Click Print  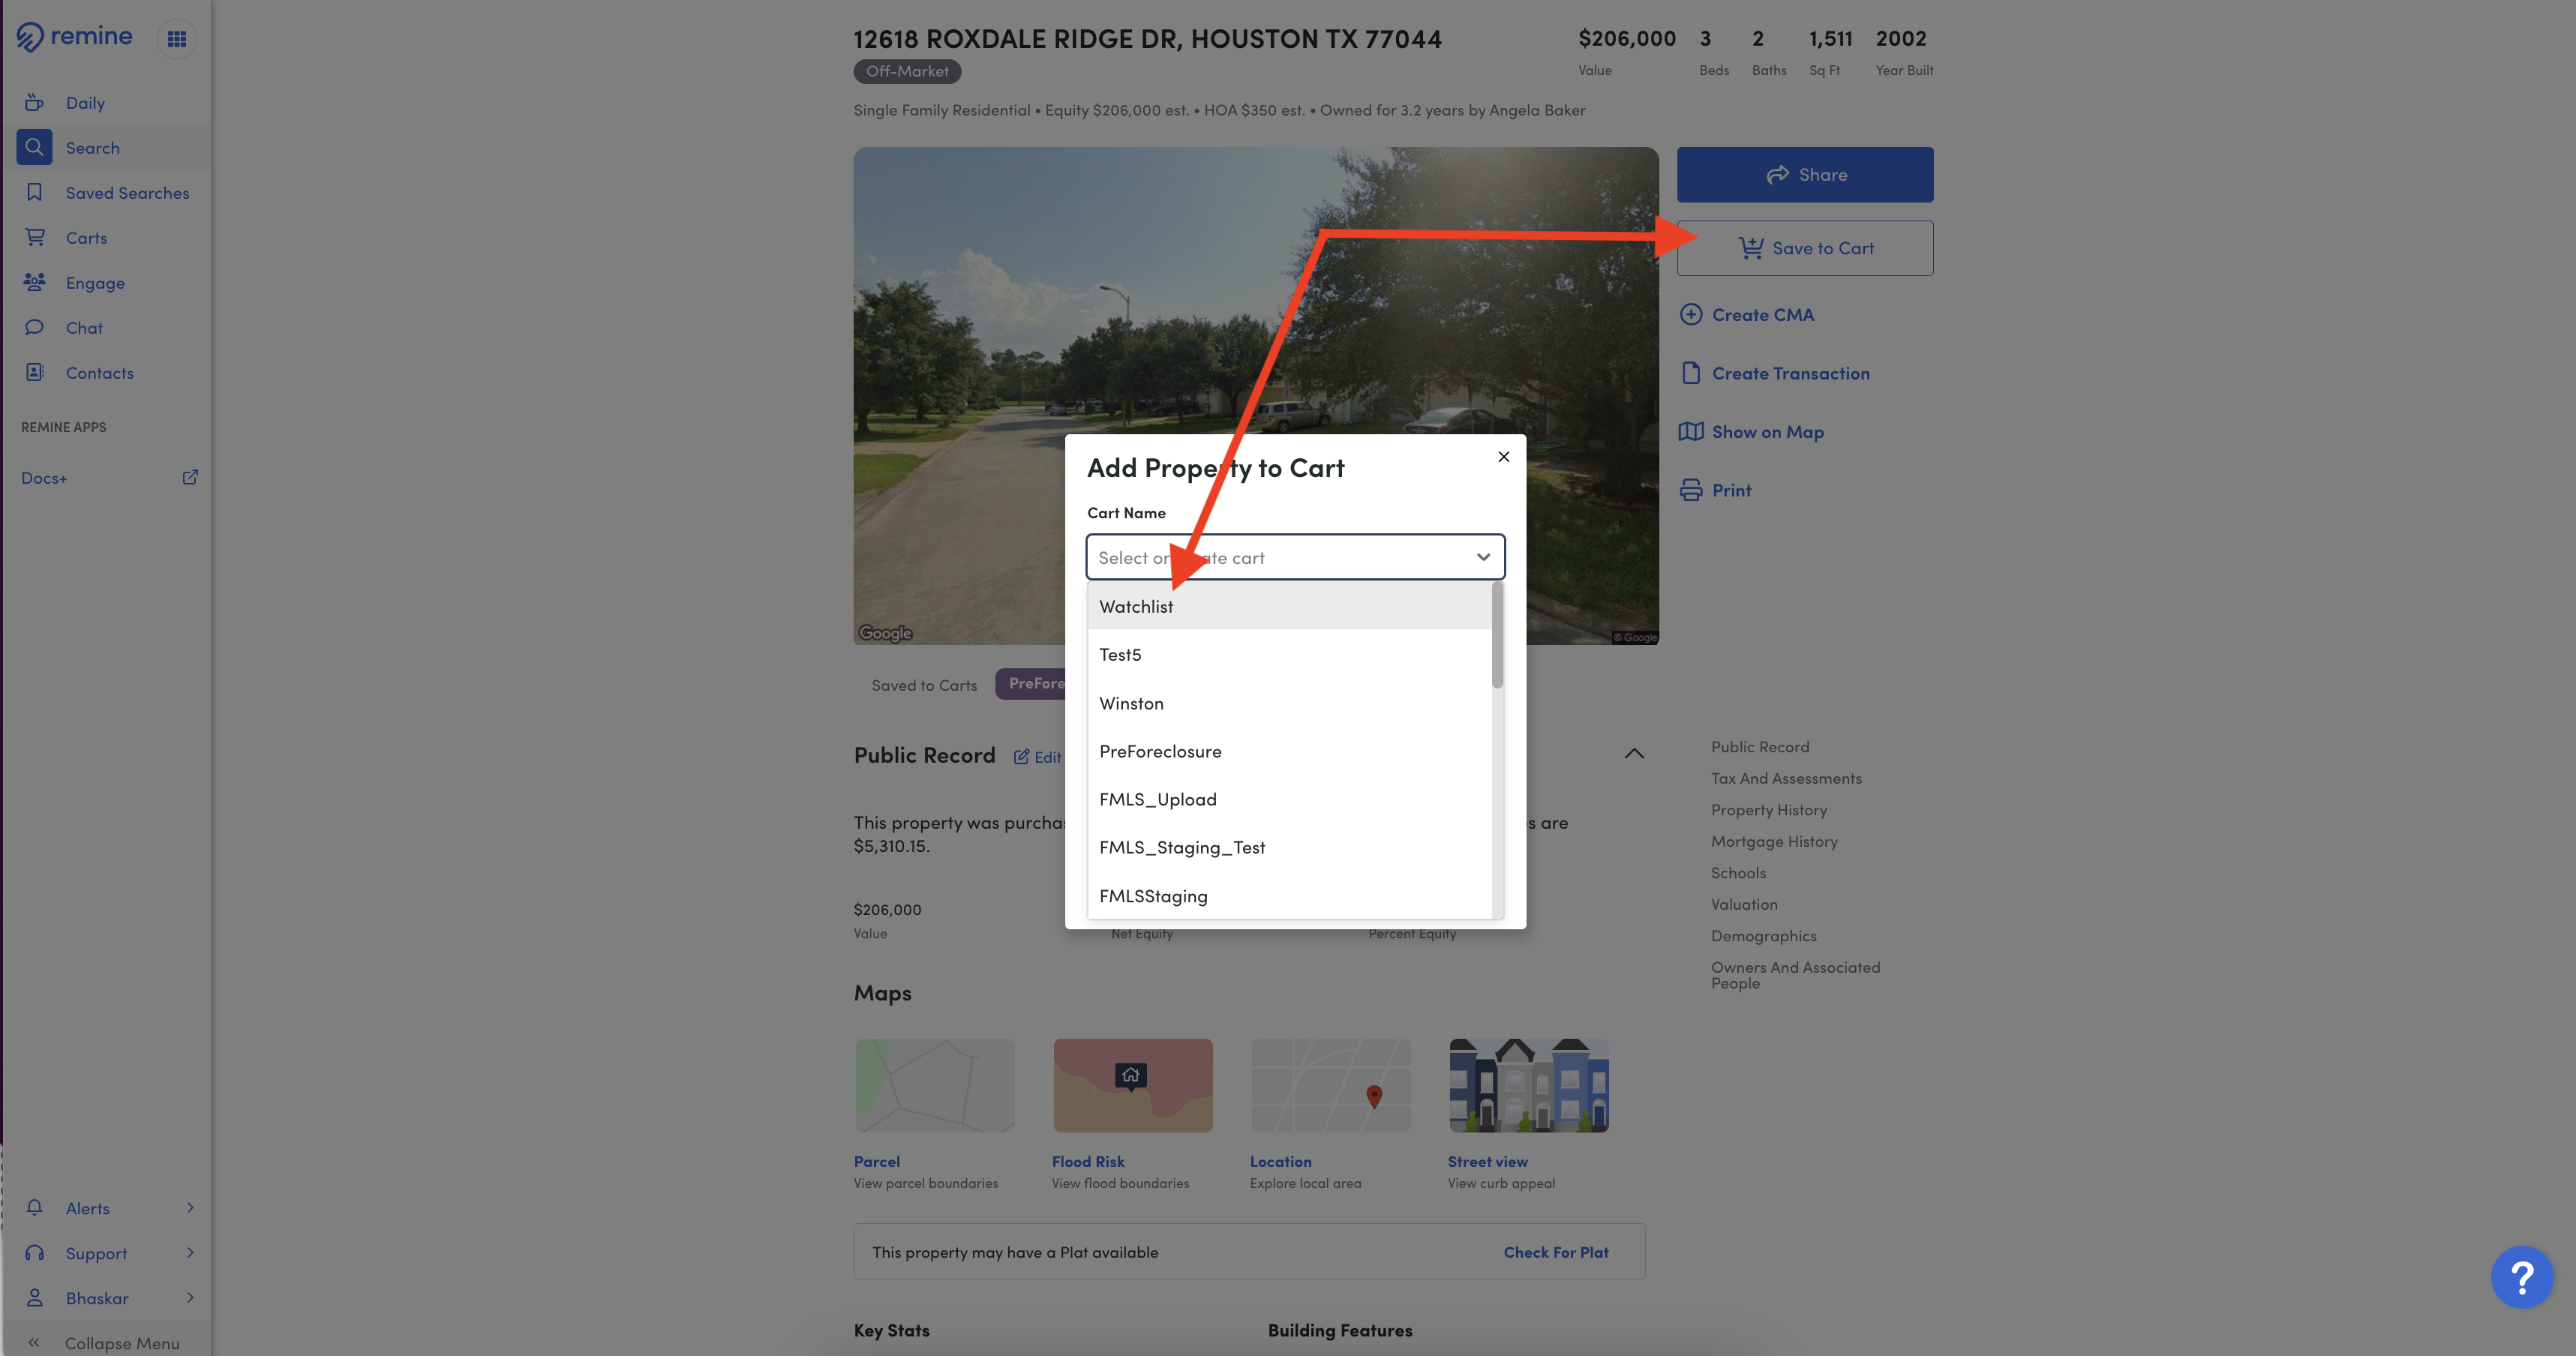pos(1731,491)
